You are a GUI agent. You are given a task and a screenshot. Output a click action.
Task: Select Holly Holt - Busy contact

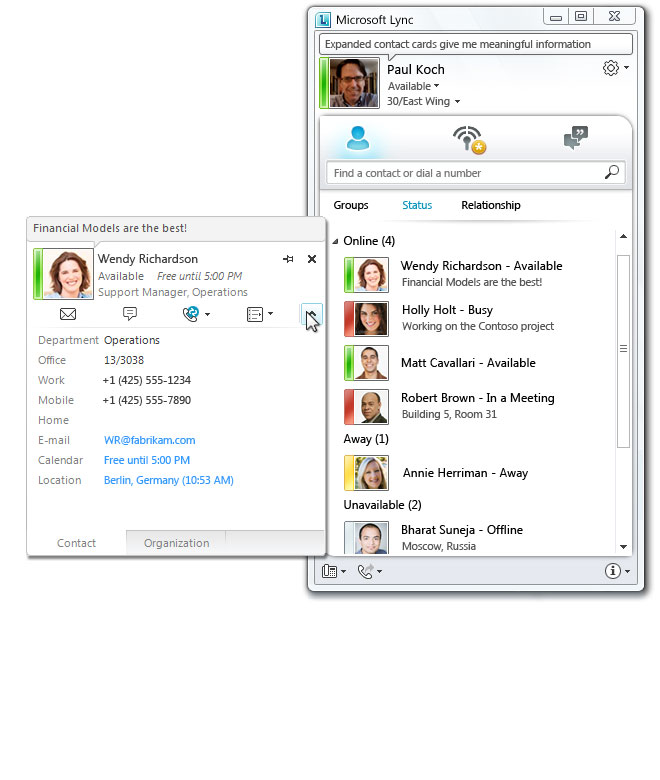[x=477, y=318]
